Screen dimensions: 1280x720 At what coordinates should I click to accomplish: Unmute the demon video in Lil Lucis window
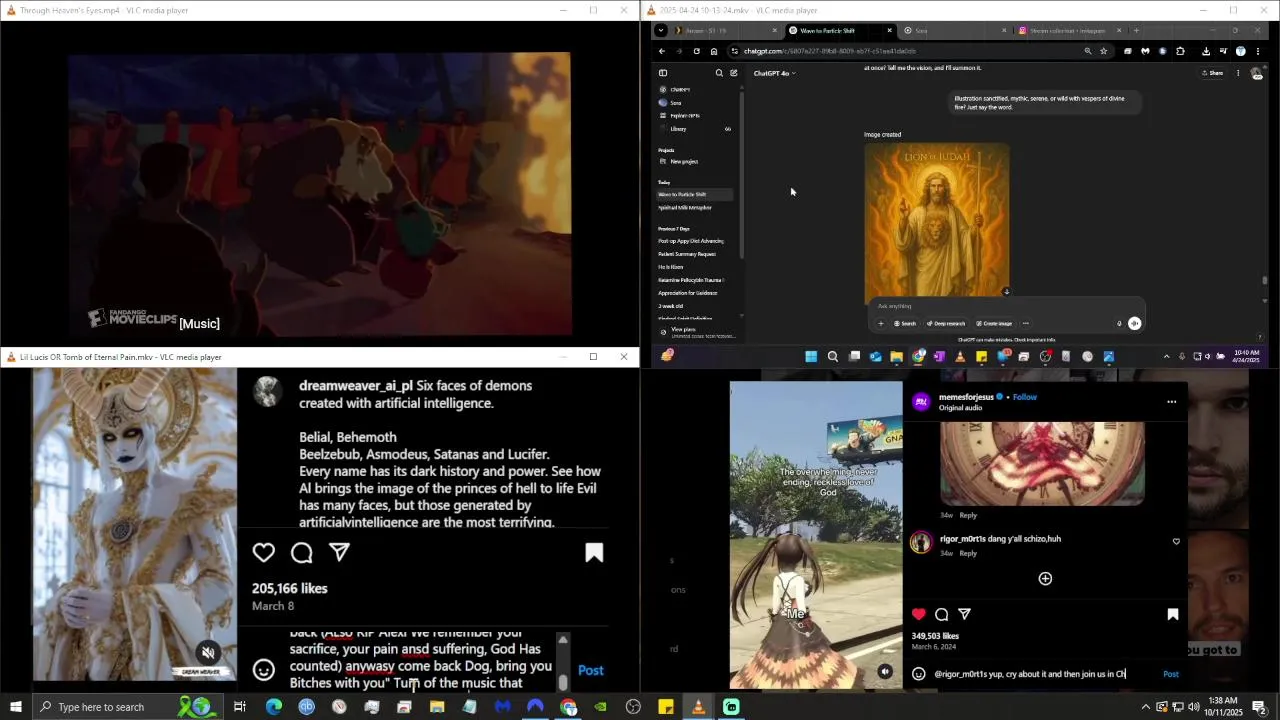tap(208, 653)
